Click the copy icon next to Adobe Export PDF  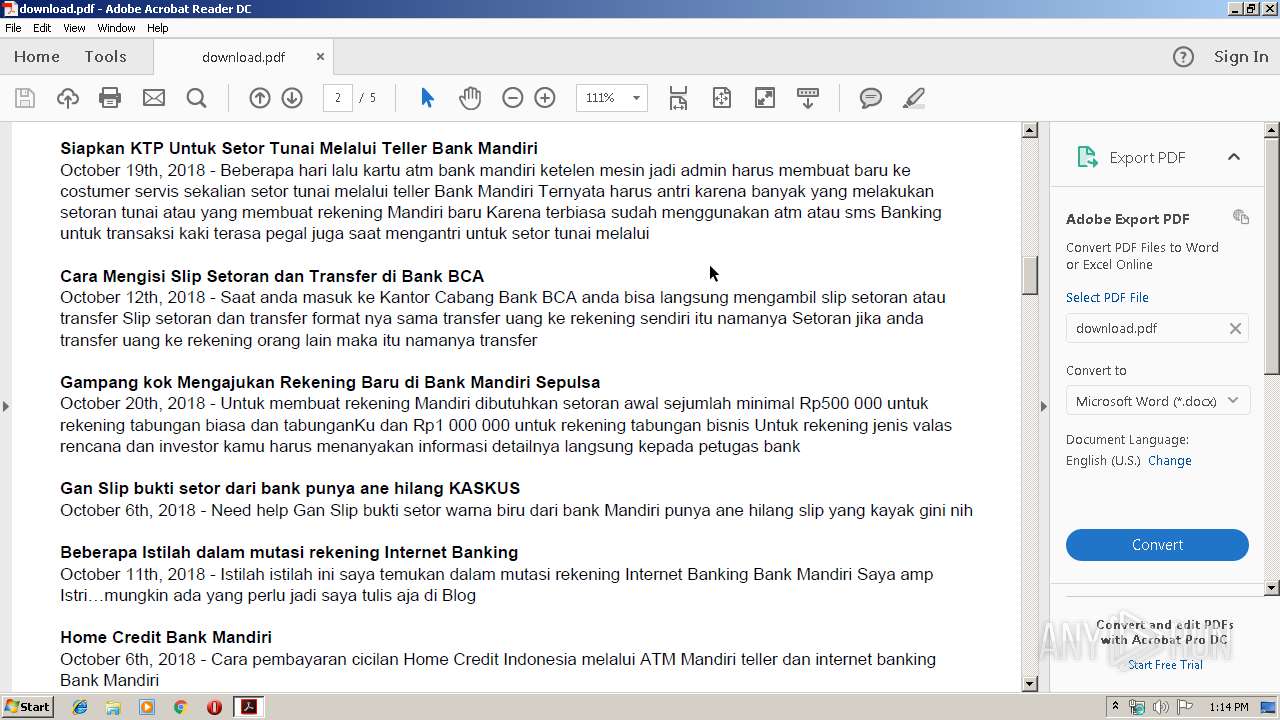coord(1241,217)
